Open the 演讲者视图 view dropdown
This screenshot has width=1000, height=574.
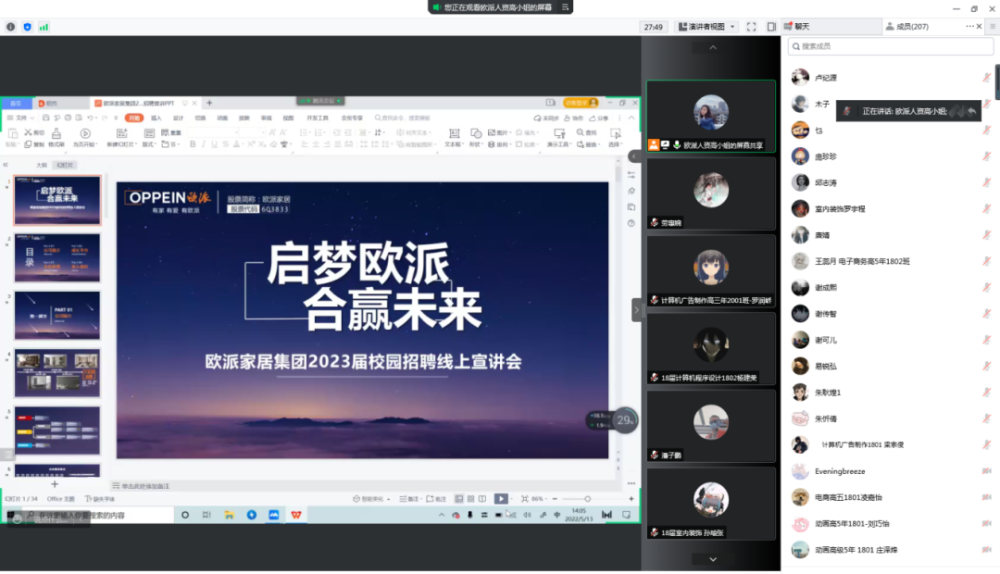tap(707, 27)
